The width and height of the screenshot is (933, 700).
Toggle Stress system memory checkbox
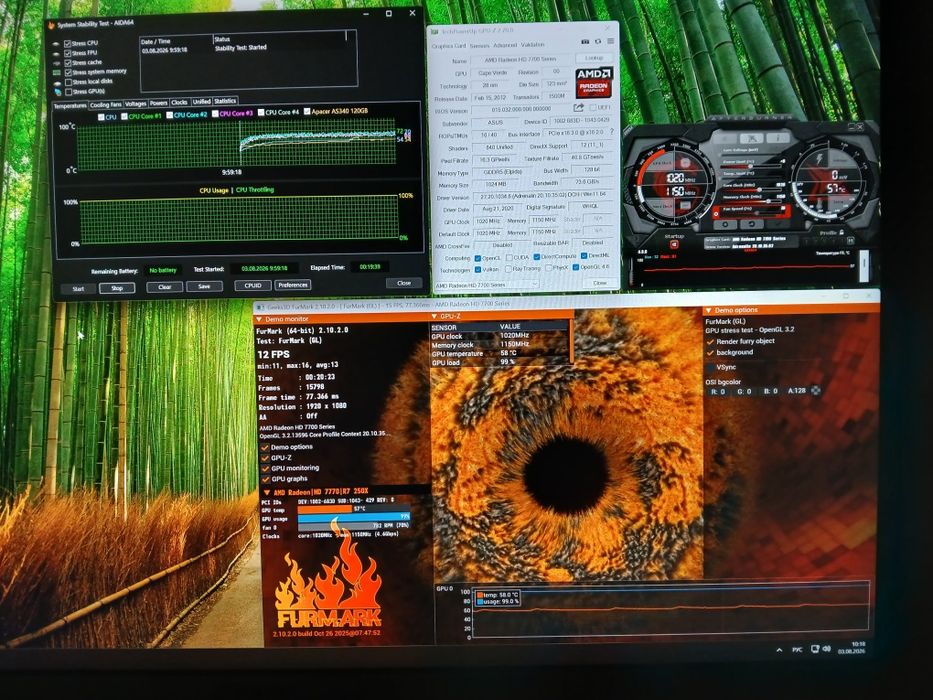click(x=68, y=72)
